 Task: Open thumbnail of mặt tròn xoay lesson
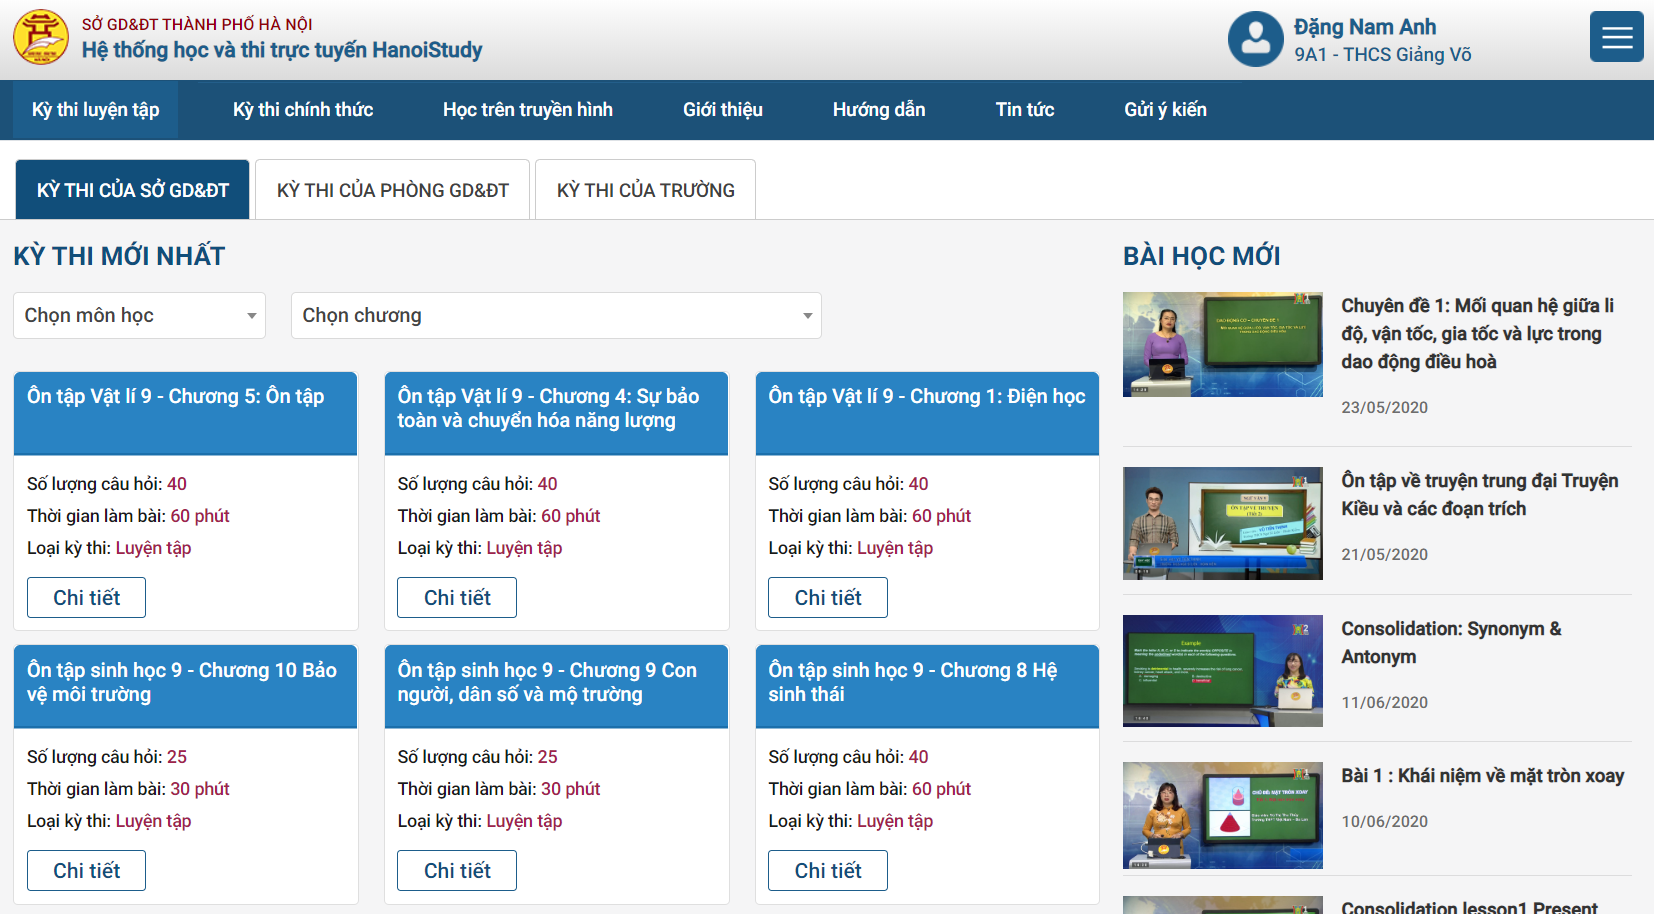[x=1223, y=816]
